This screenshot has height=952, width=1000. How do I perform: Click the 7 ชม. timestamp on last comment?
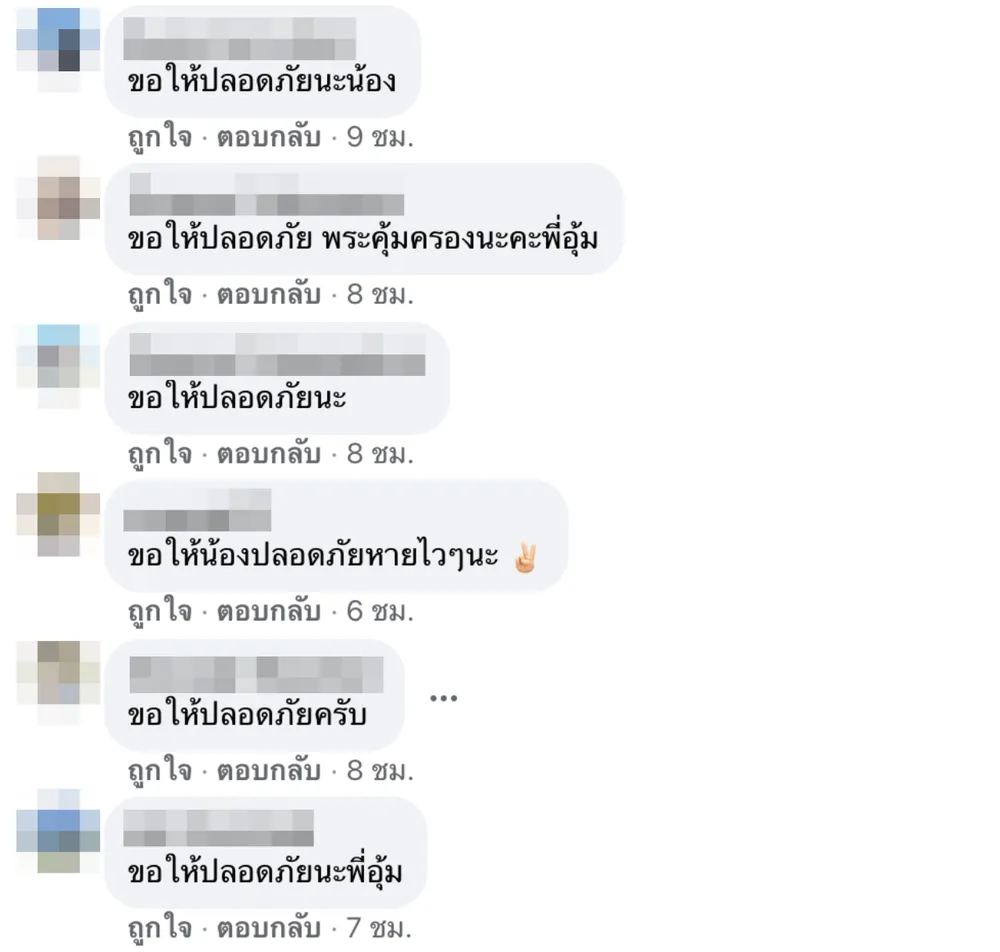point(379,928)
